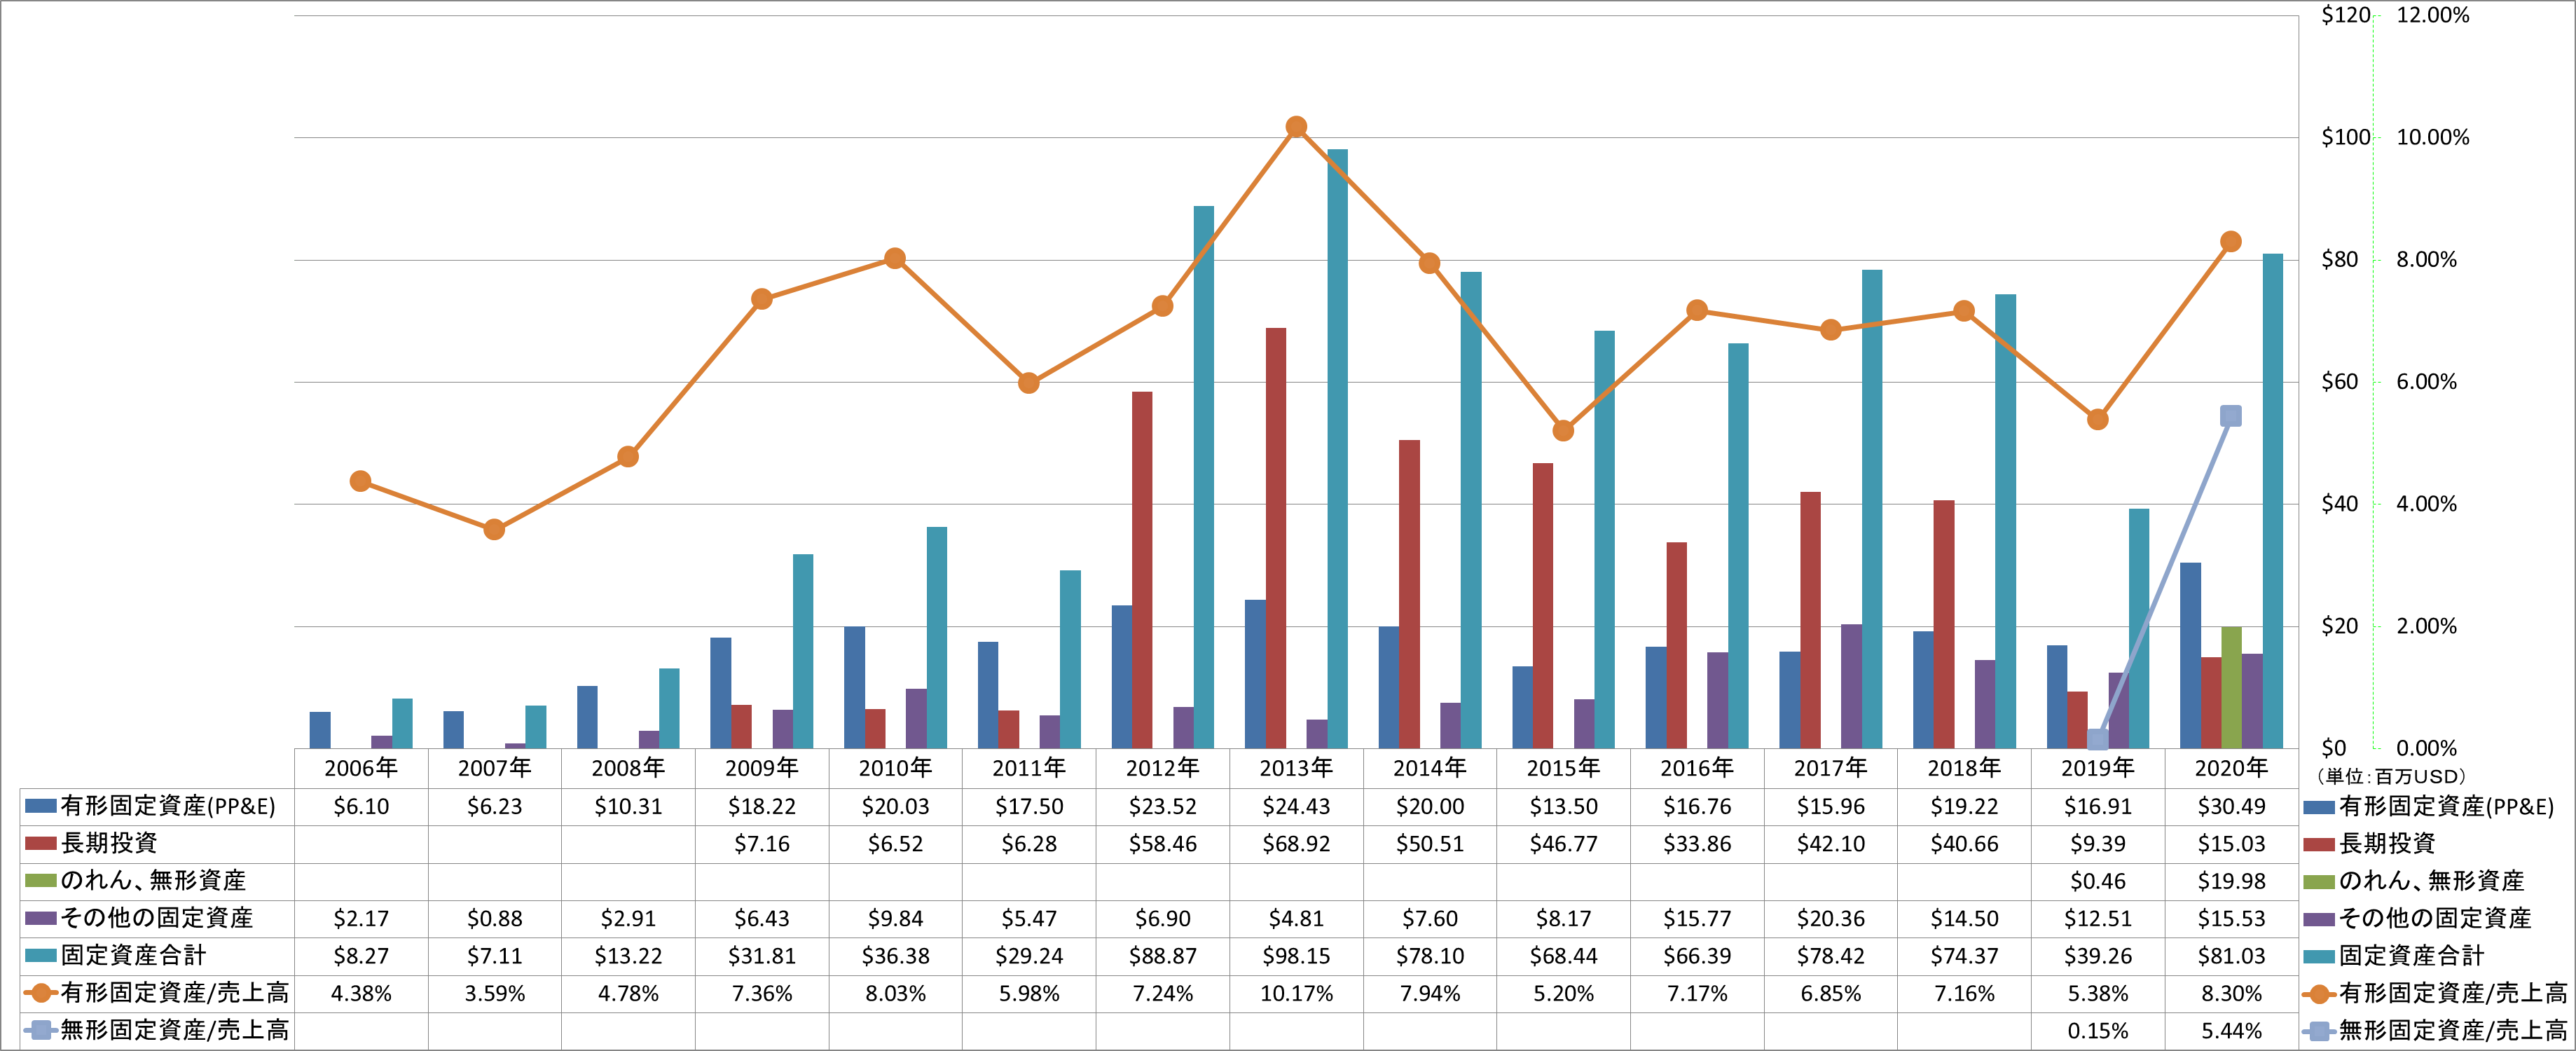Click the 6.00% secondary axis label
This screenshot has height=1051, width=2576.
pos(2427,382)
